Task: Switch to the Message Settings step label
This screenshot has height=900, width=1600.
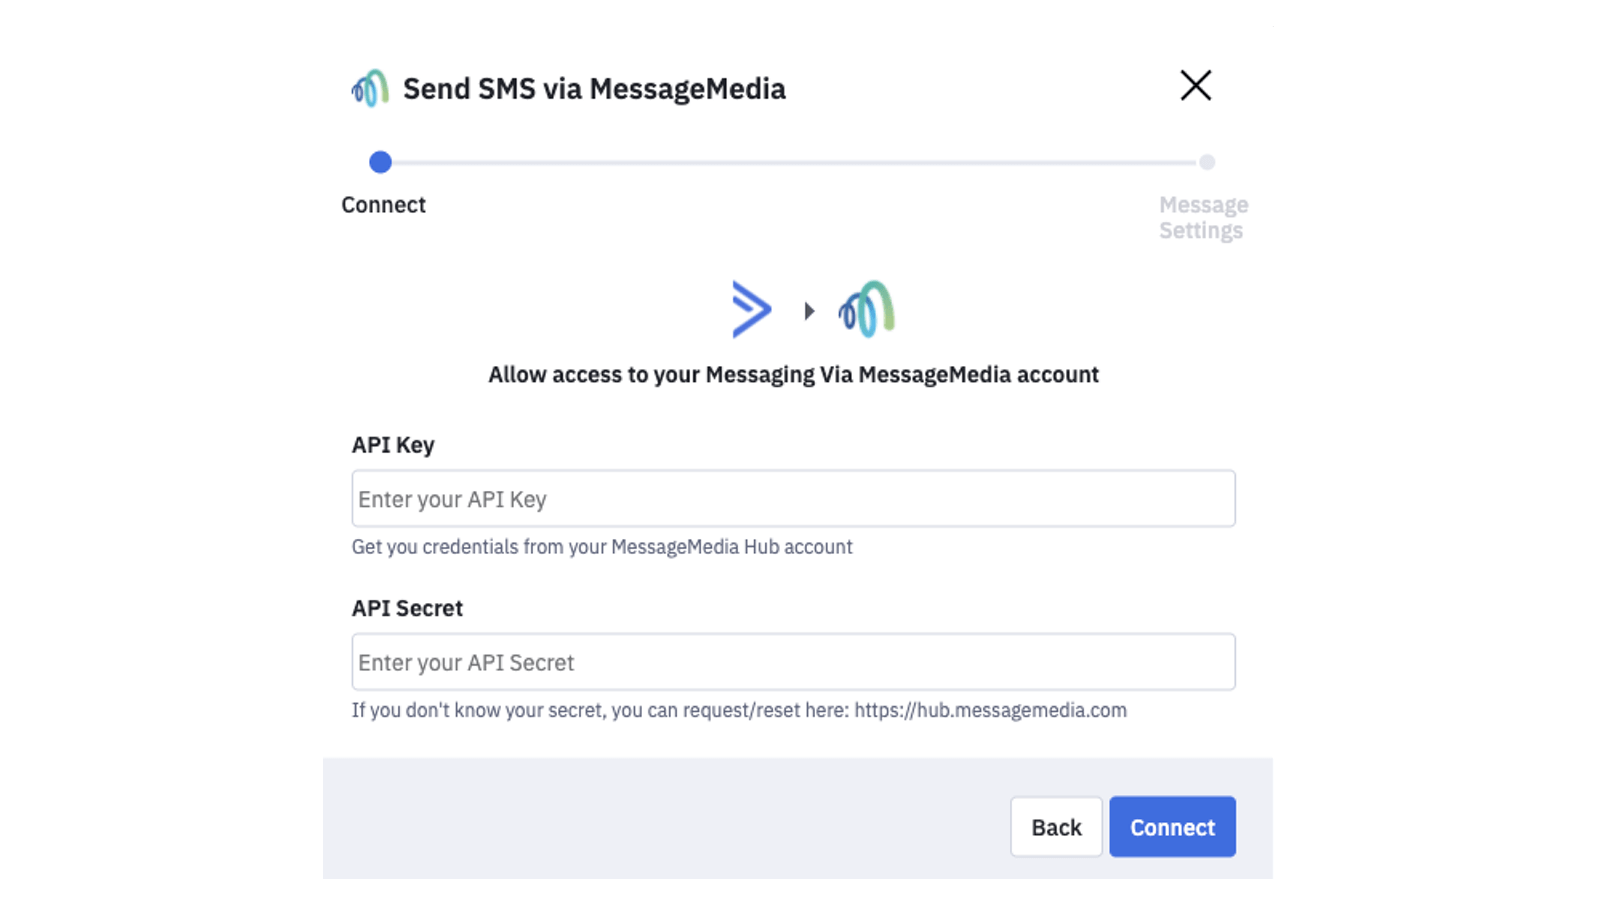Action: [1202, 217]
